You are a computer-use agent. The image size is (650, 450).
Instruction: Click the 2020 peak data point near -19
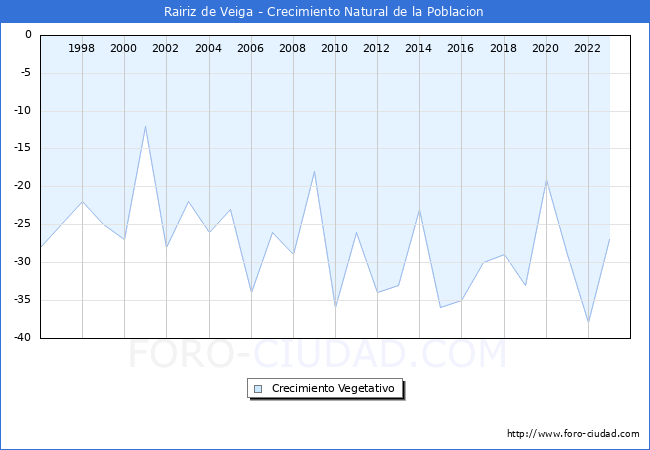click(546, 180)
